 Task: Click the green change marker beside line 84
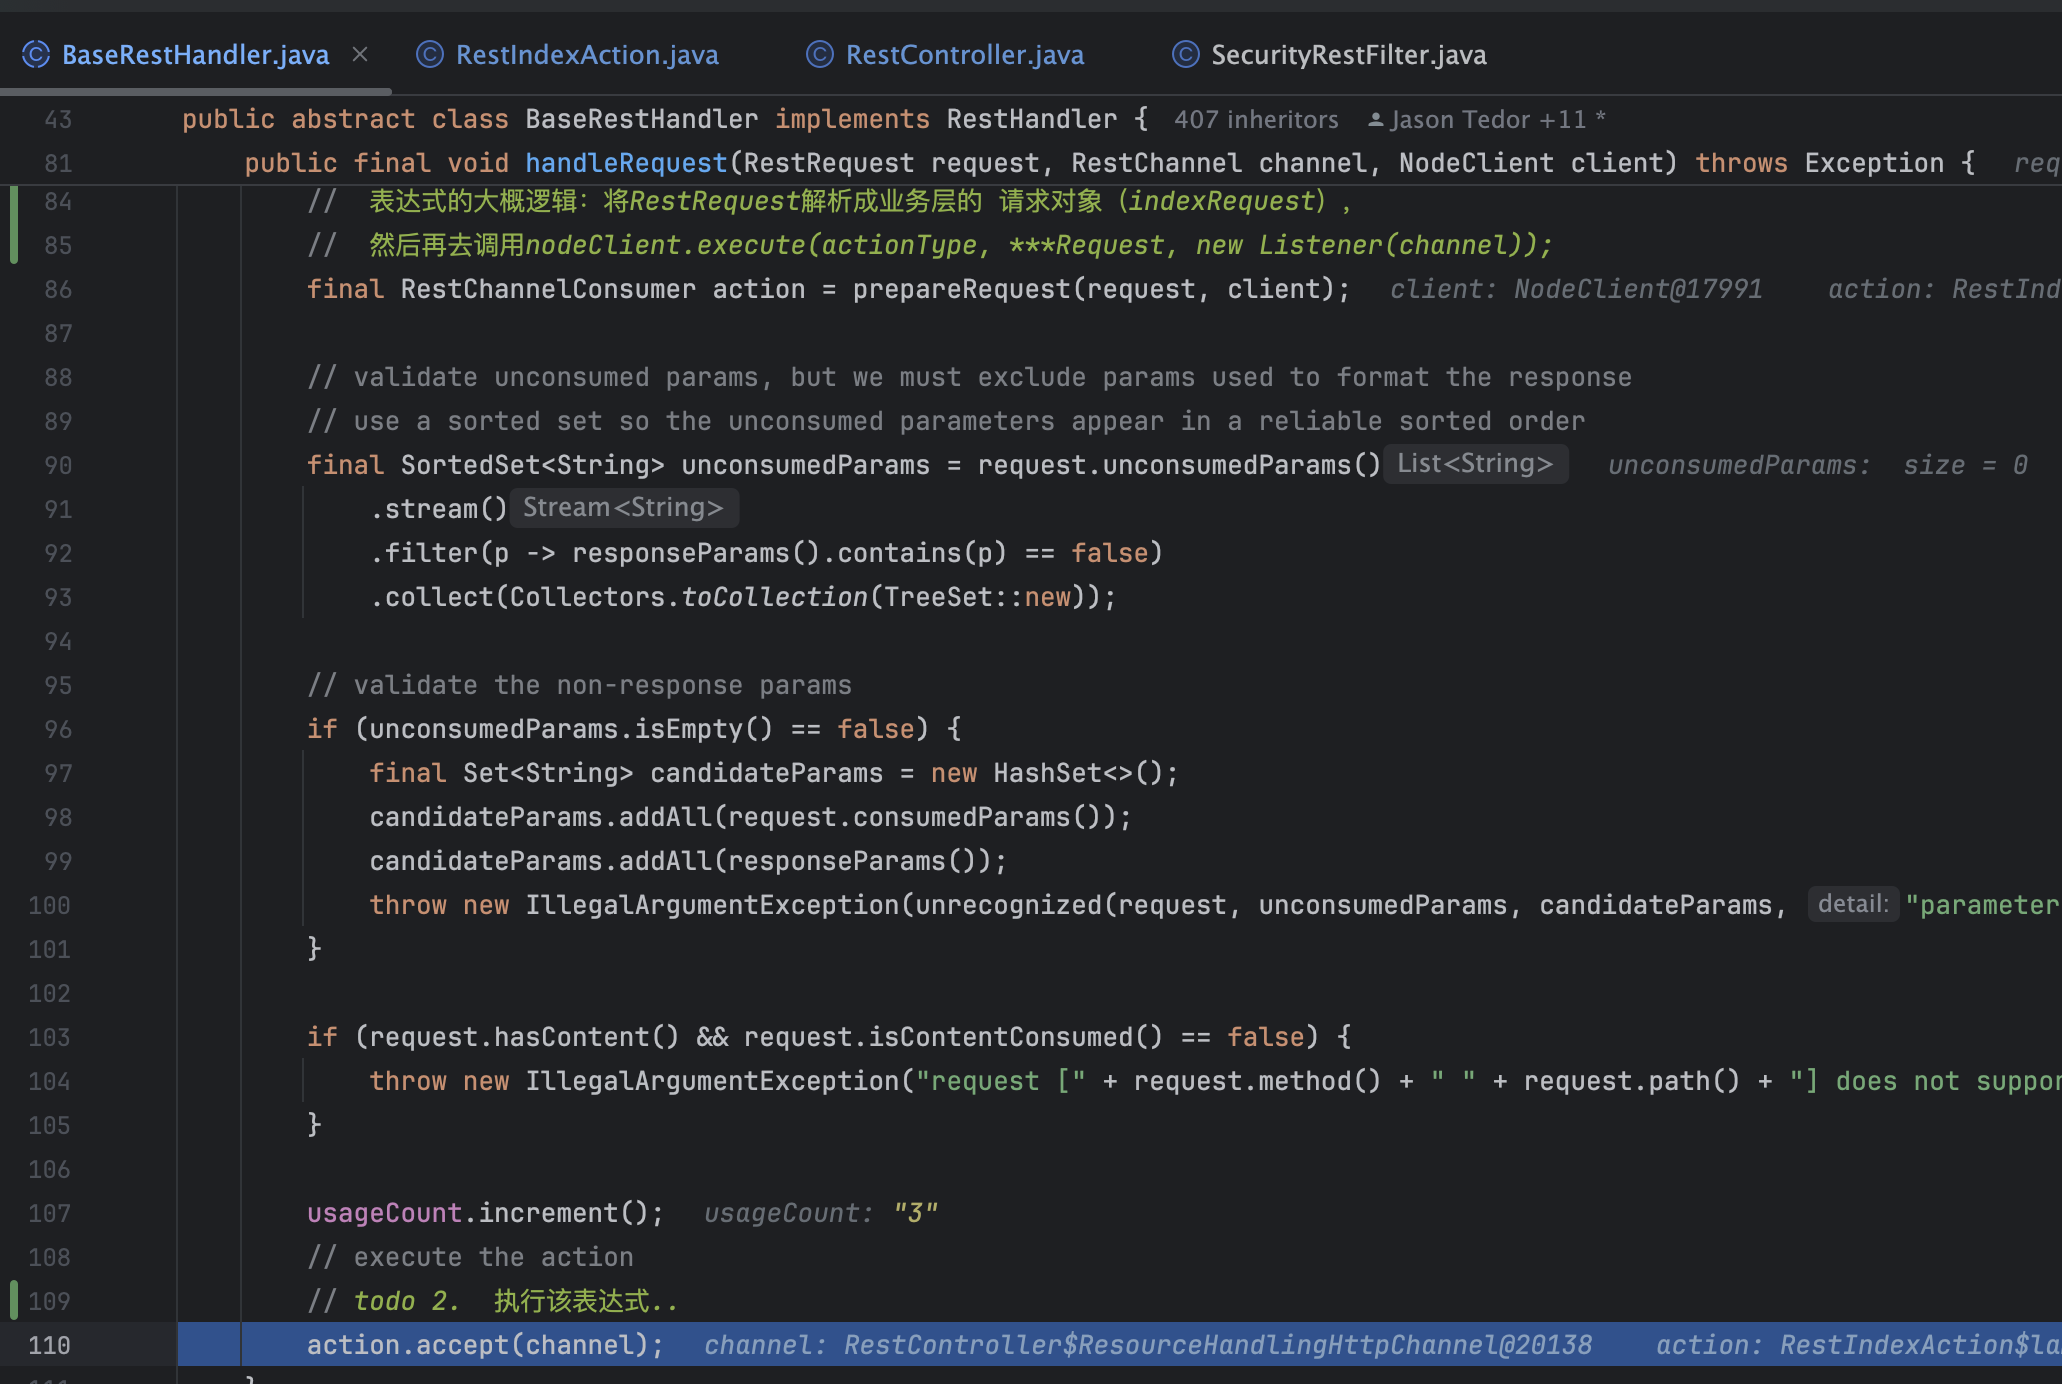coord(14,224)
